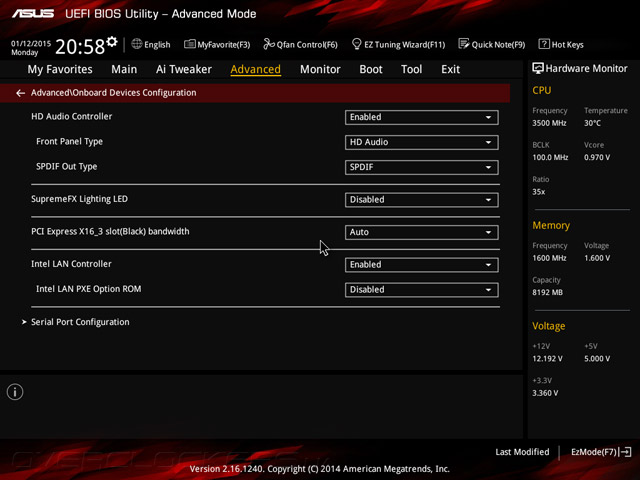Select the SupremeFX Lighting LED label
The width and height of the screenshot is (640, 480).
[79, 199]
